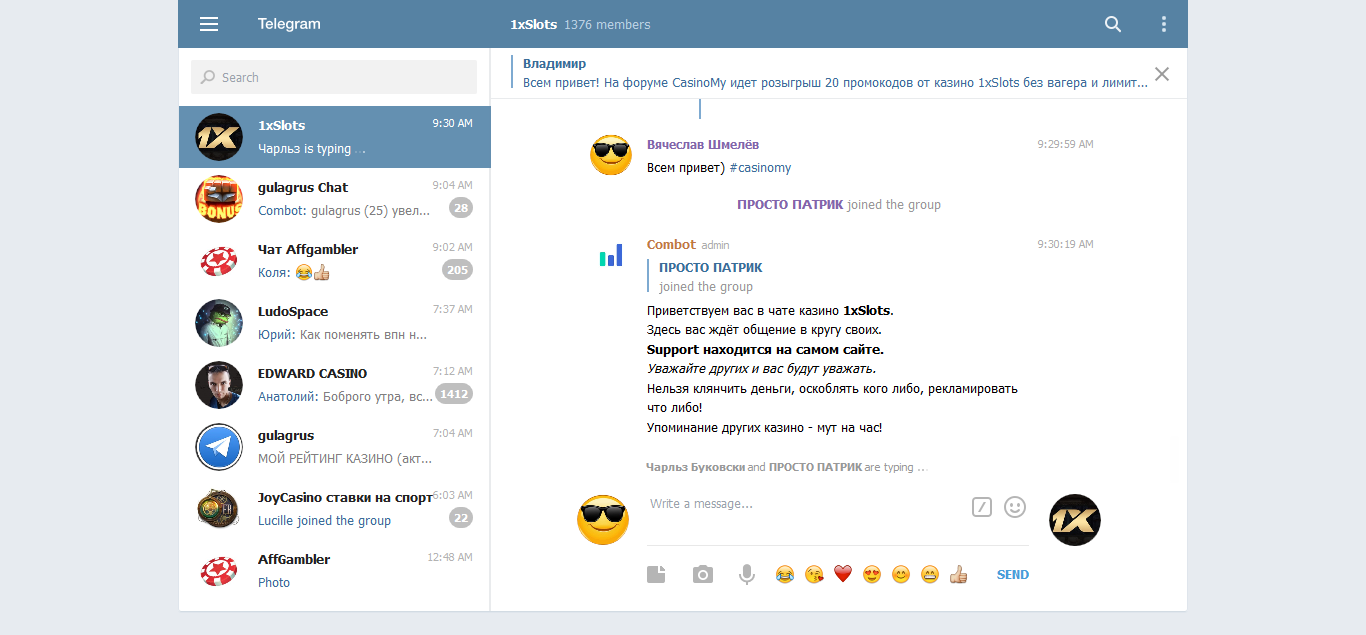Click the Search chats field
The width and height of the screenshot is (1366, 635).
[x=334, y=77]
